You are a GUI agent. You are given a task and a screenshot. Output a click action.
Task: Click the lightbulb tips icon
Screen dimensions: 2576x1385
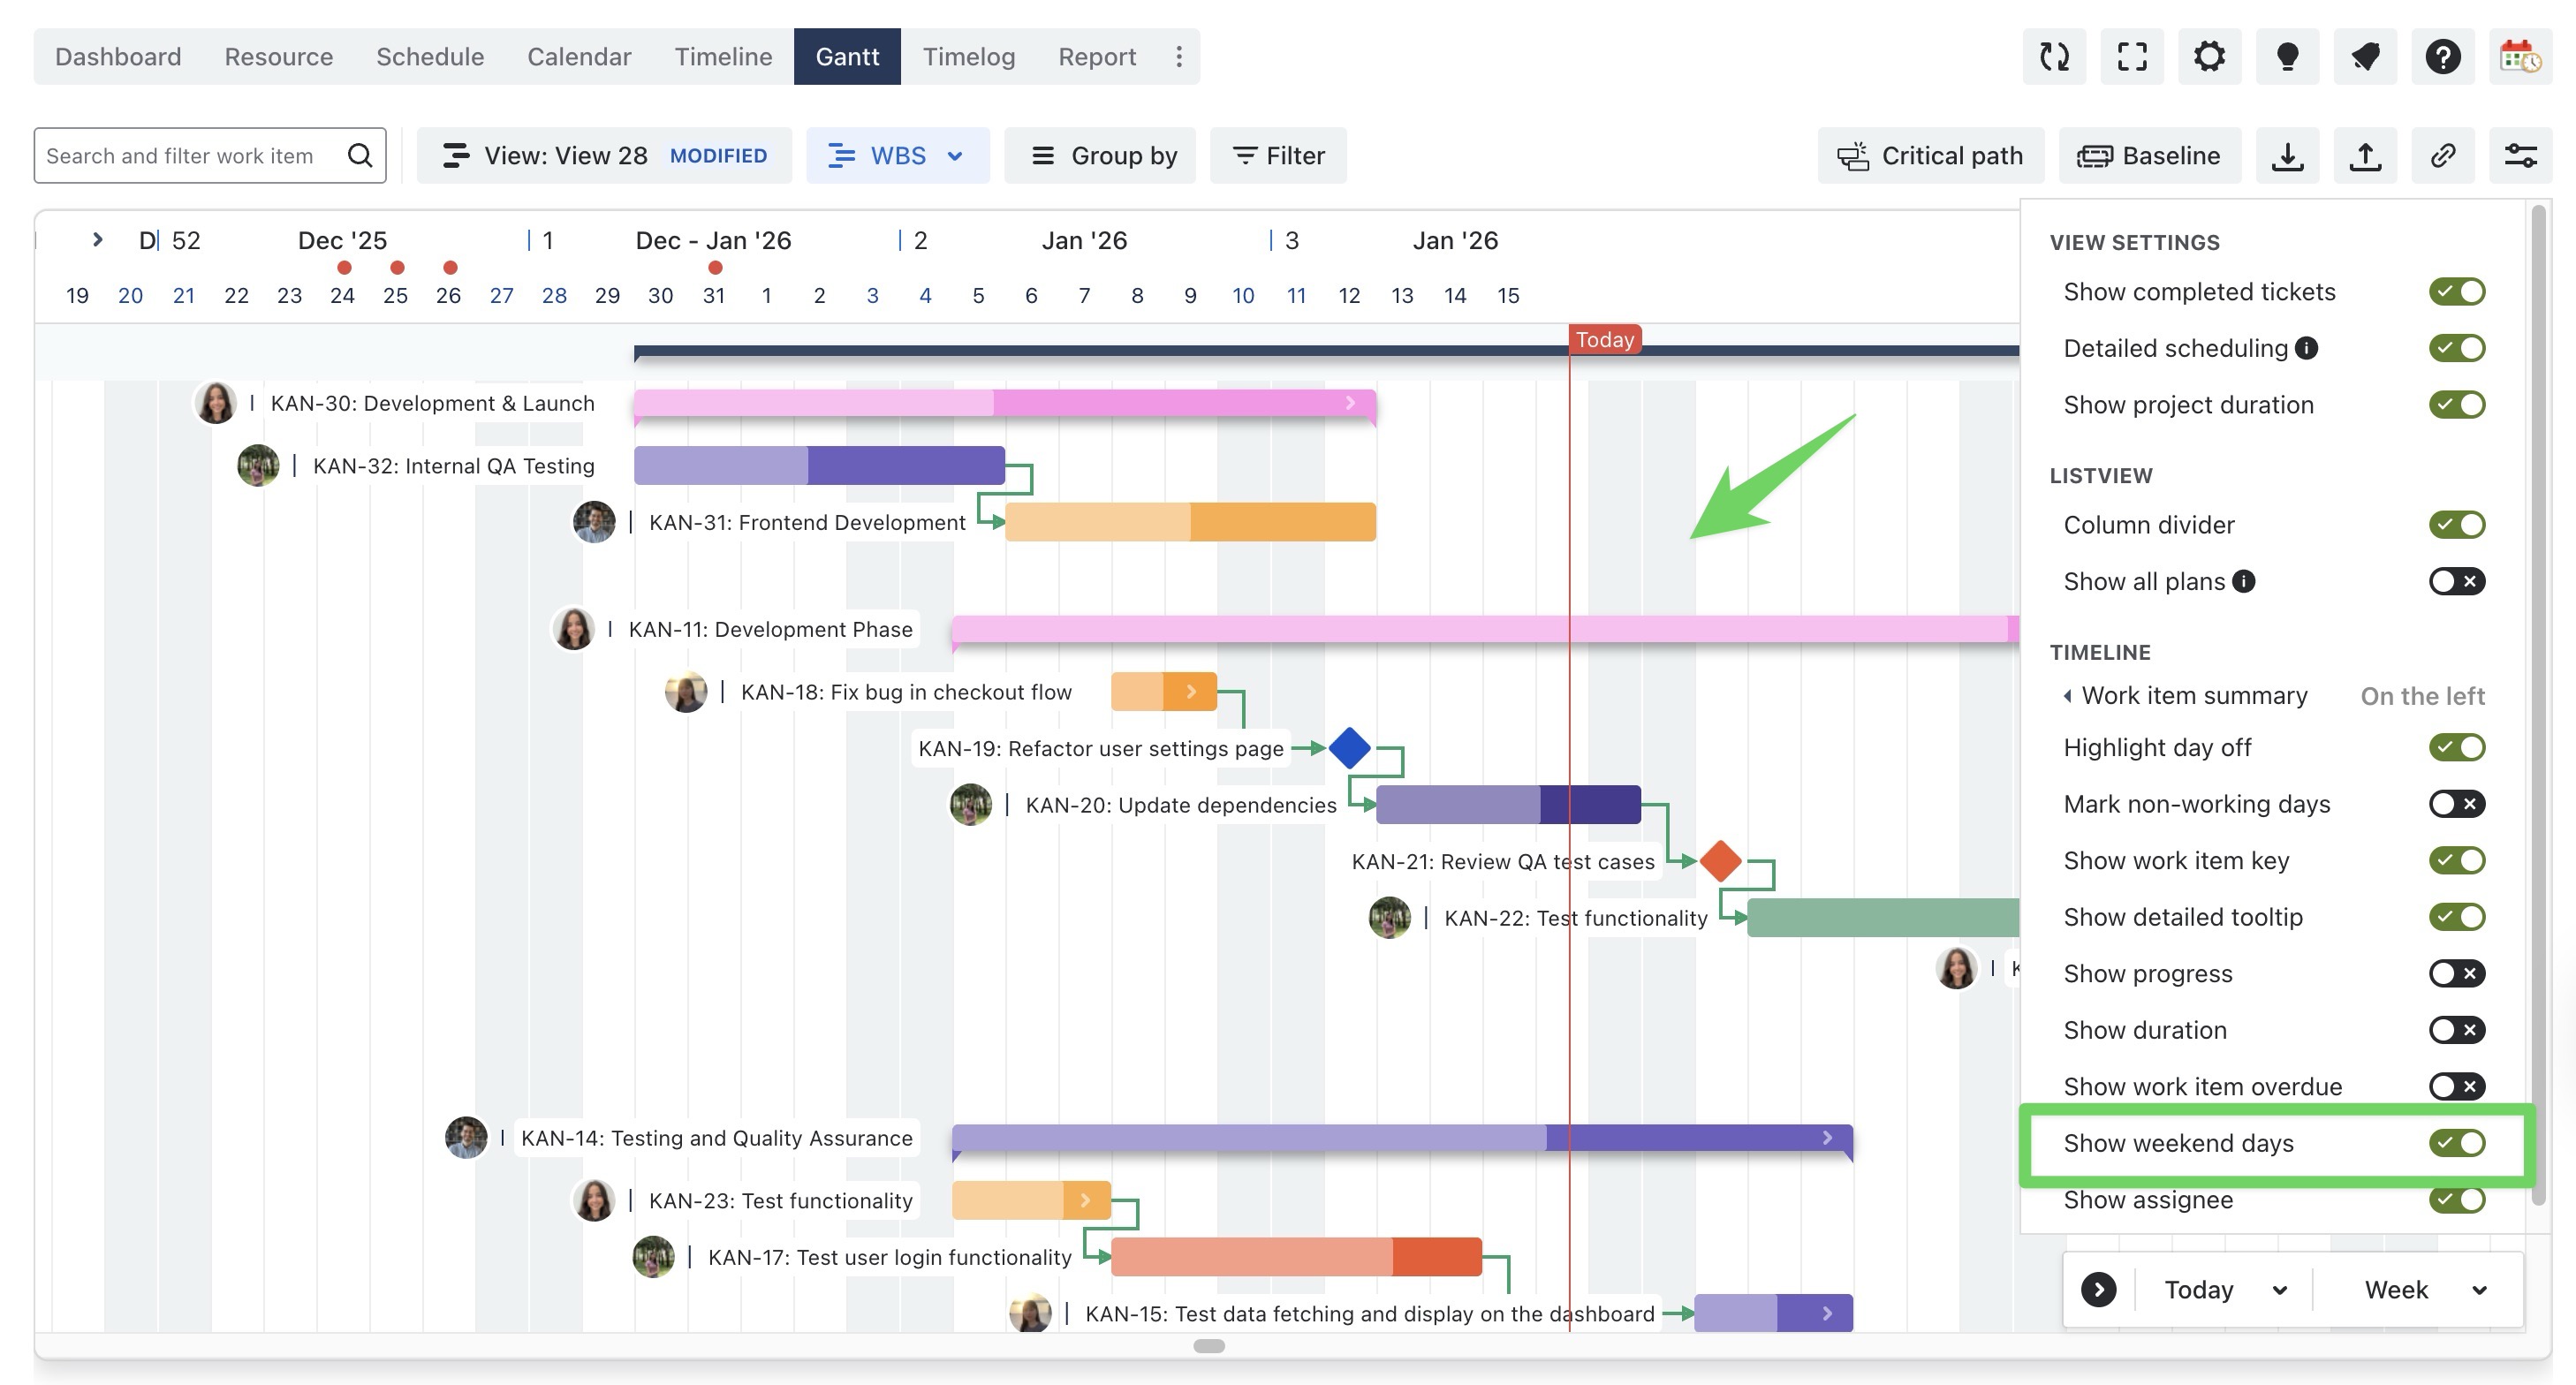2287,57
